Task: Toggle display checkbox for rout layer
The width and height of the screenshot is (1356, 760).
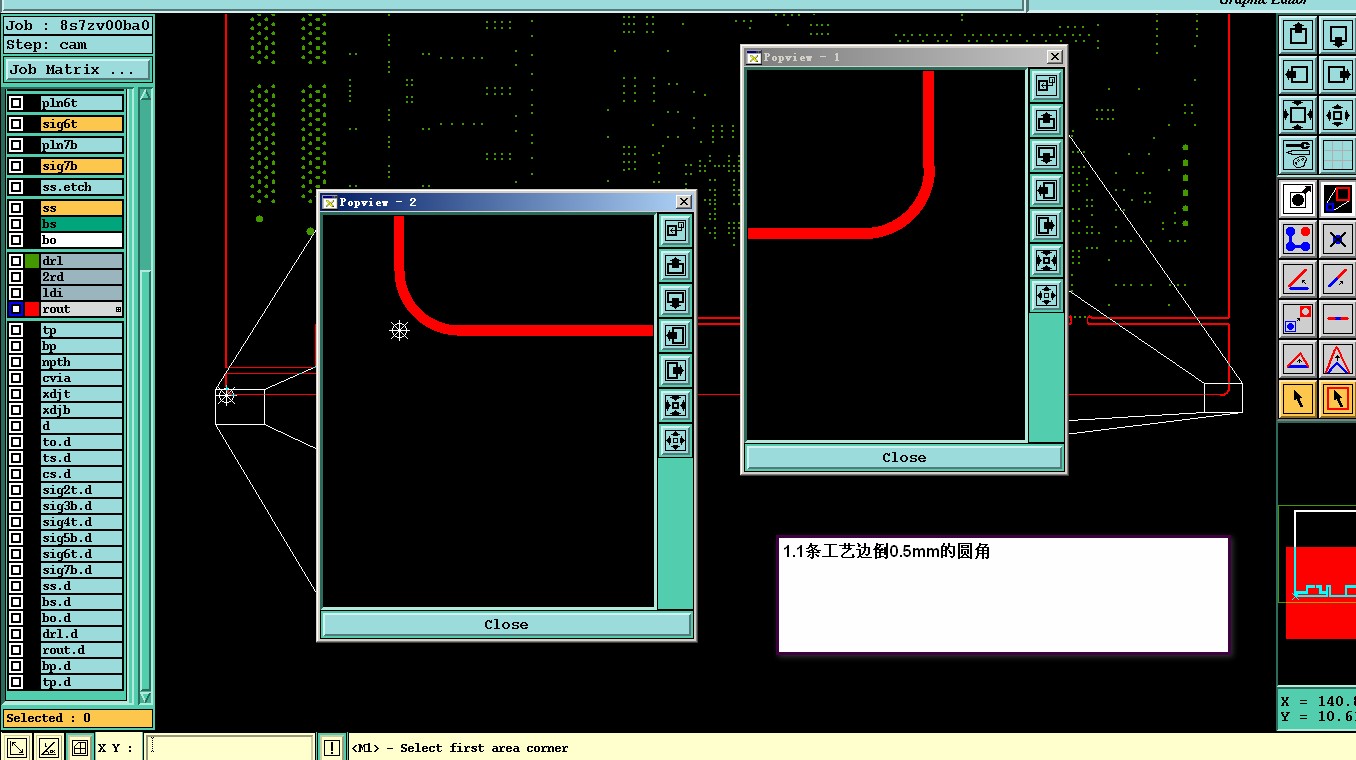Action: point(16,309)
